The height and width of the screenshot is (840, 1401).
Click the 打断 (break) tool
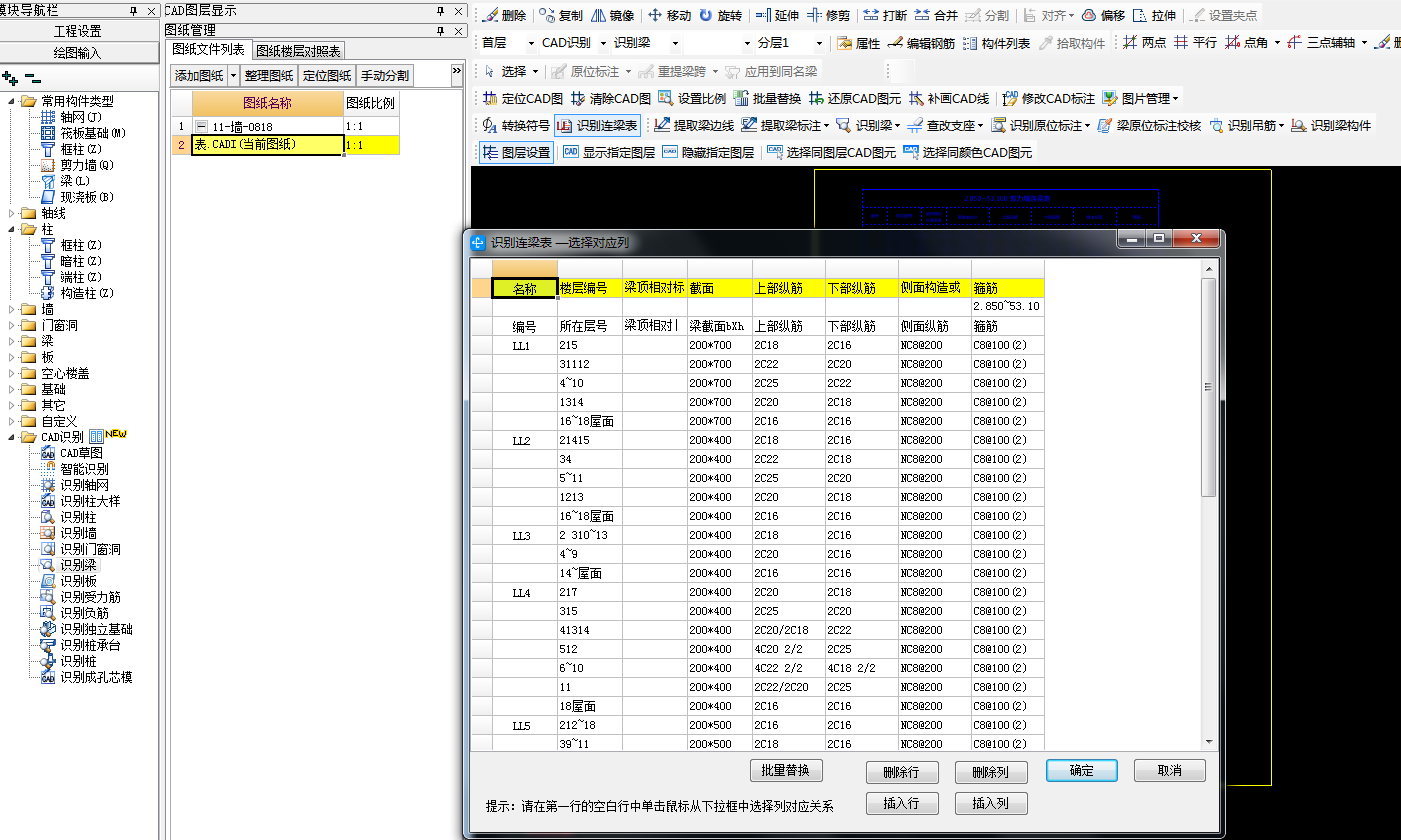(x=886, y=16)
